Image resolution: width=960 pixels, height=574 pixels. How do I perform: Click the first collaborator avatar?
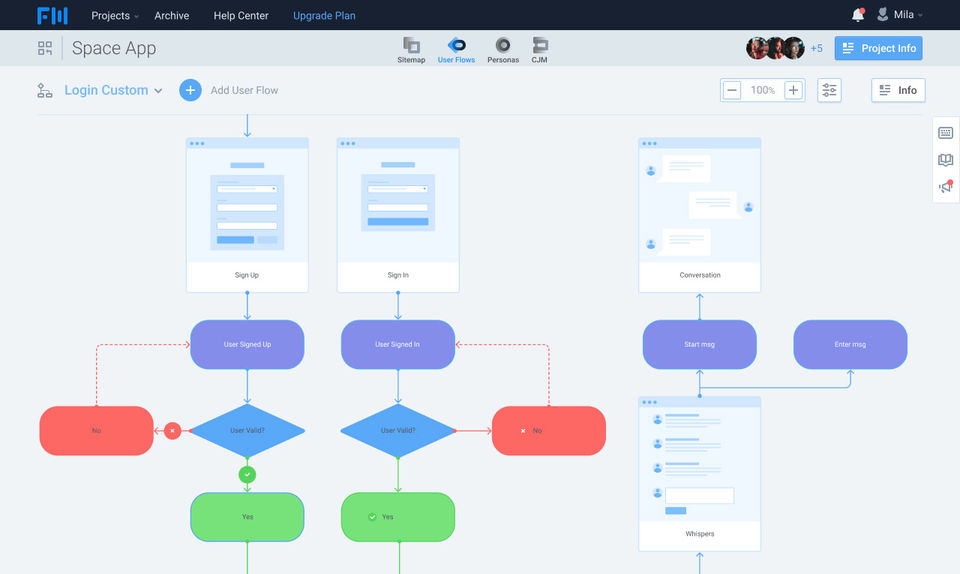[x=757, y=48]
